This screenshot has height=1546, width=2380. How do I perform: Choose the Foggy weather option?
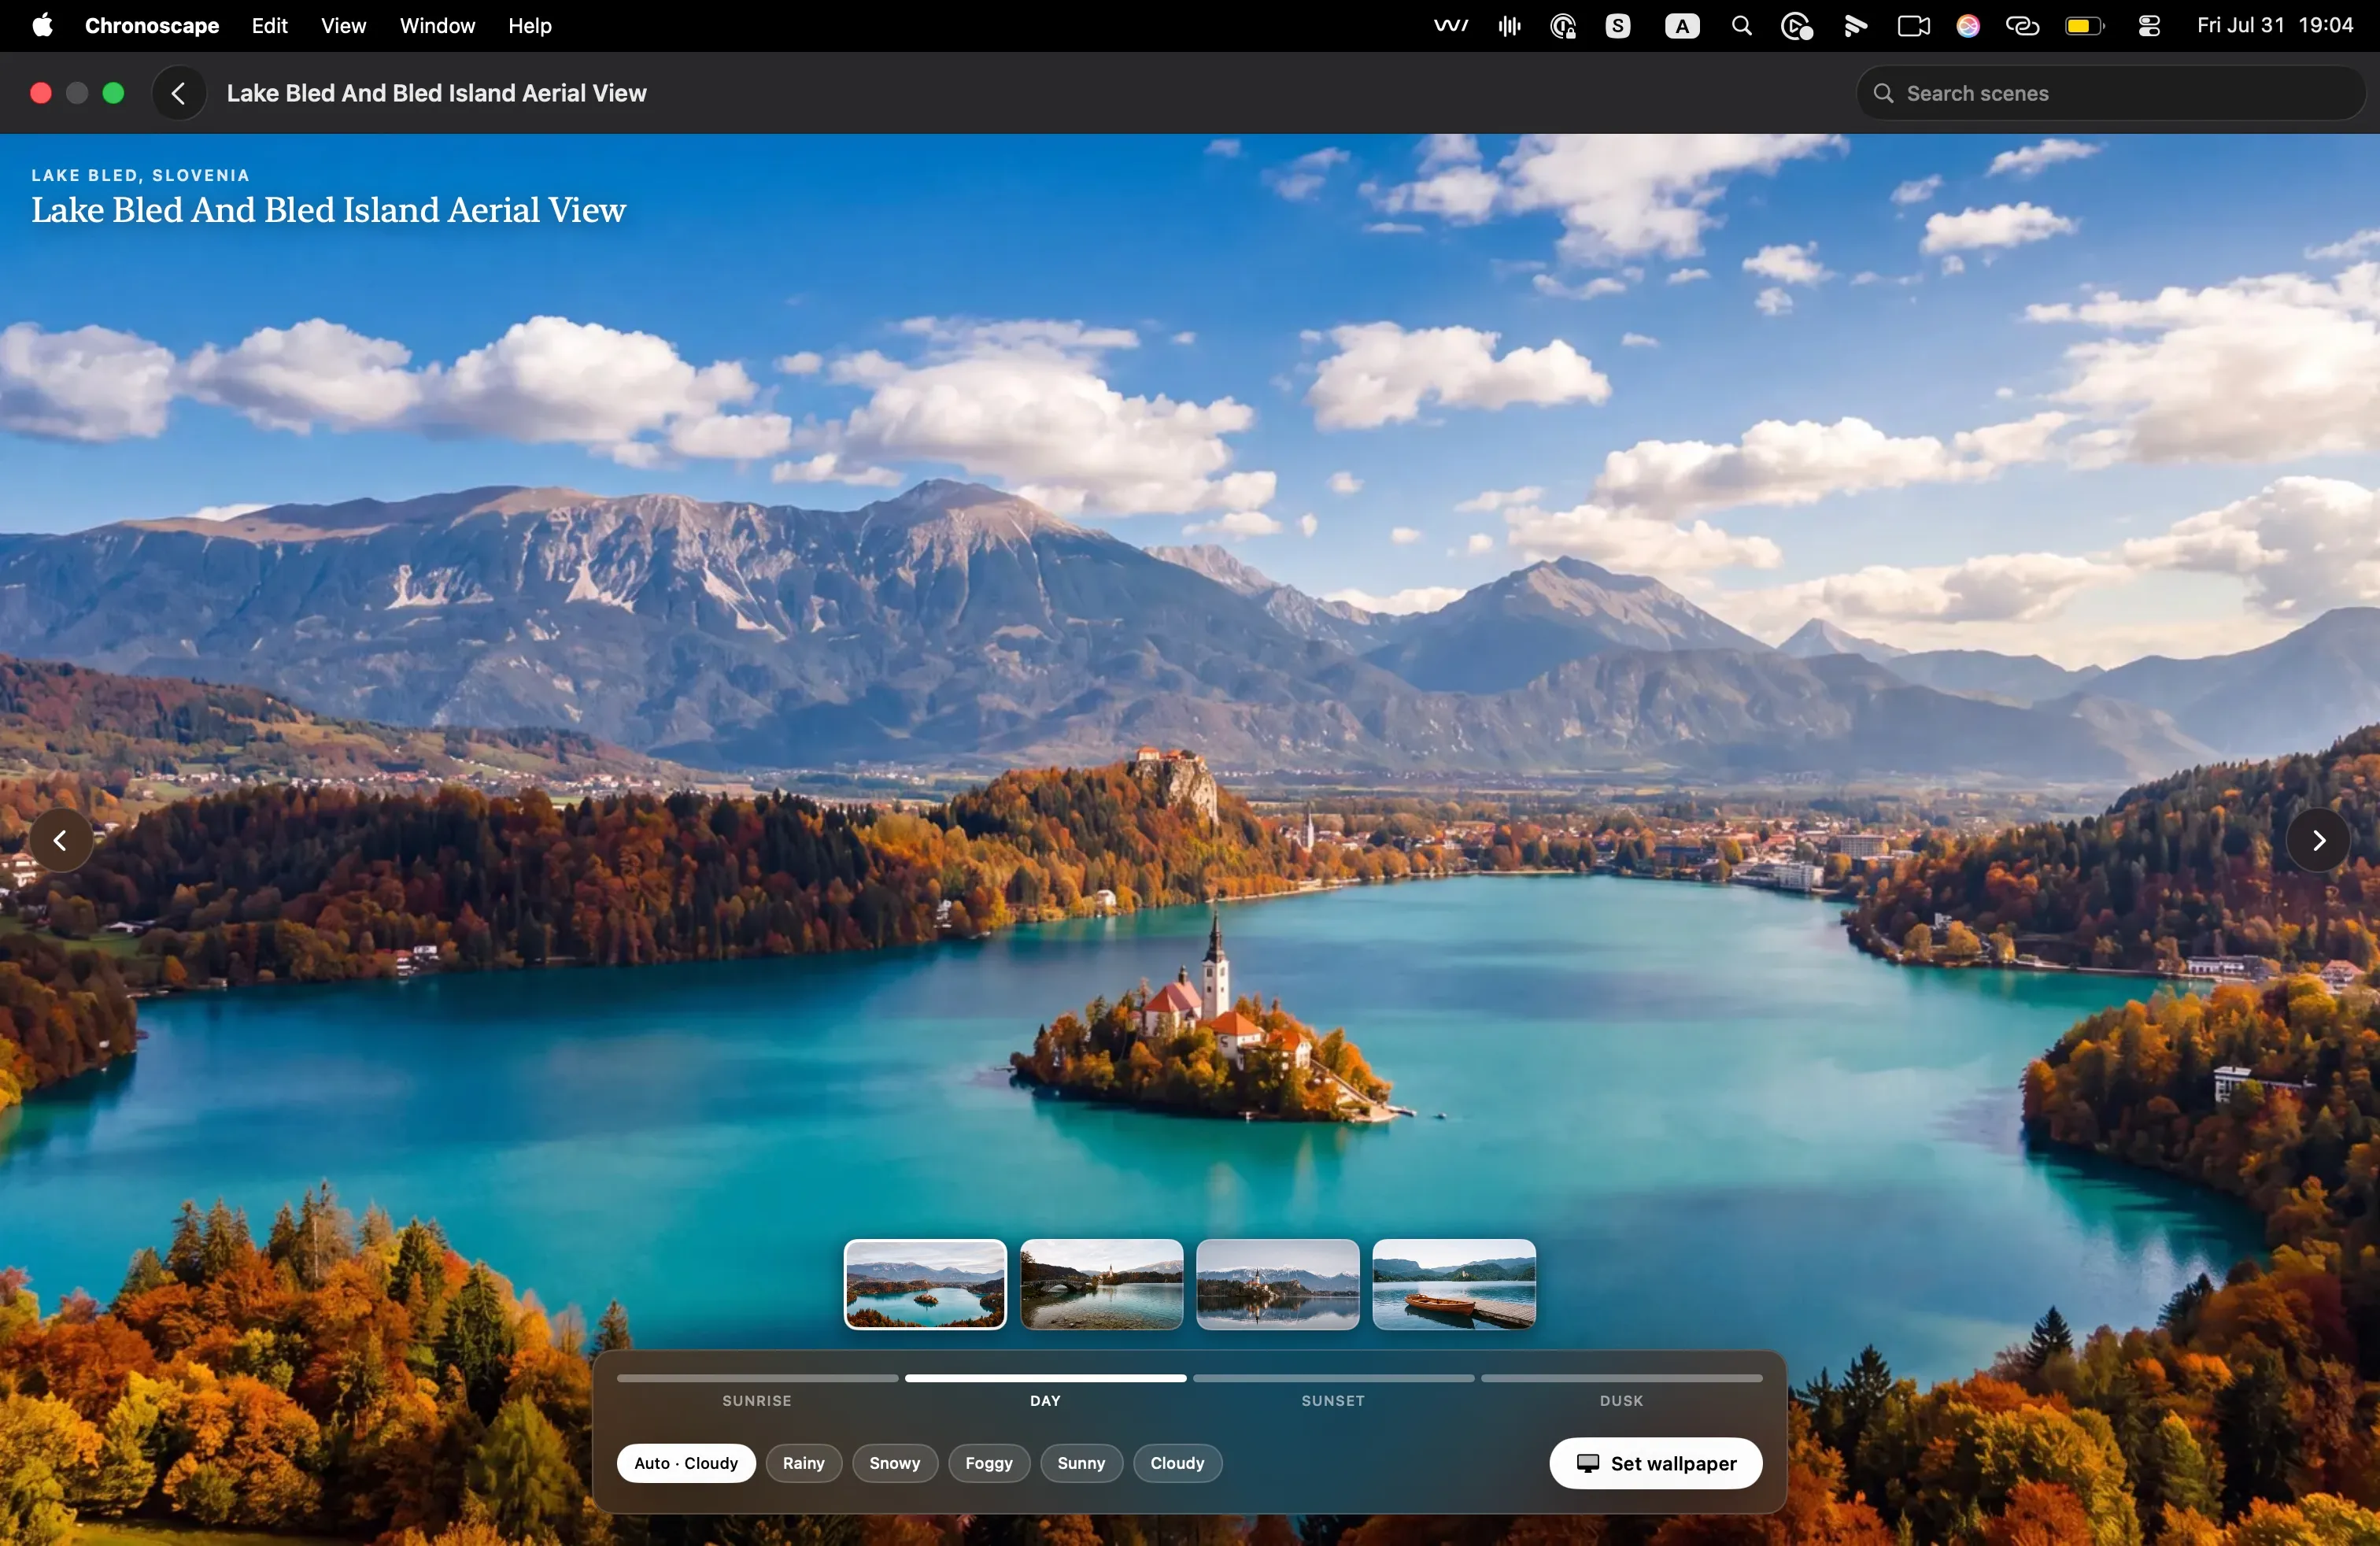pos(989,1462)
